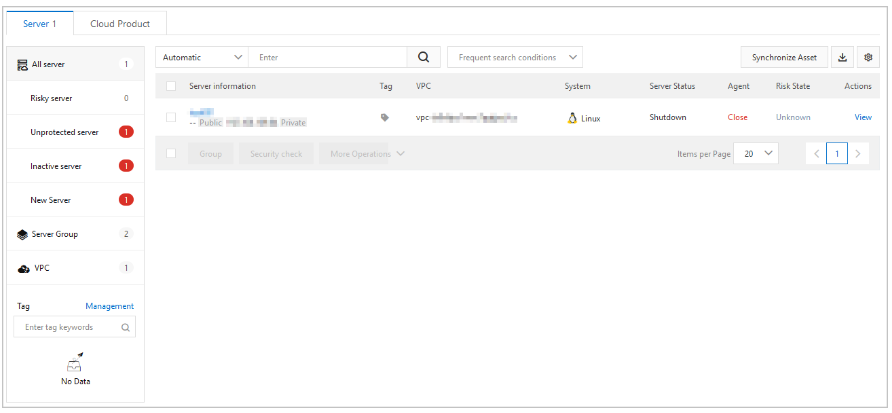Click the tag keyword search magnifier
The image size is (892, 413).
(125, 328)
